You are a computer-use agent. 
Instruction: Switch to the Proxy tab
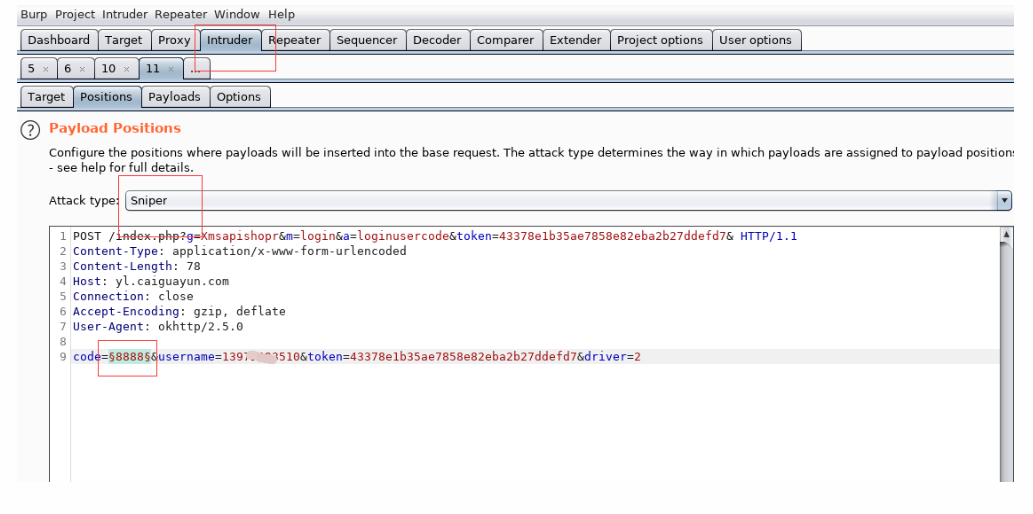175,40
